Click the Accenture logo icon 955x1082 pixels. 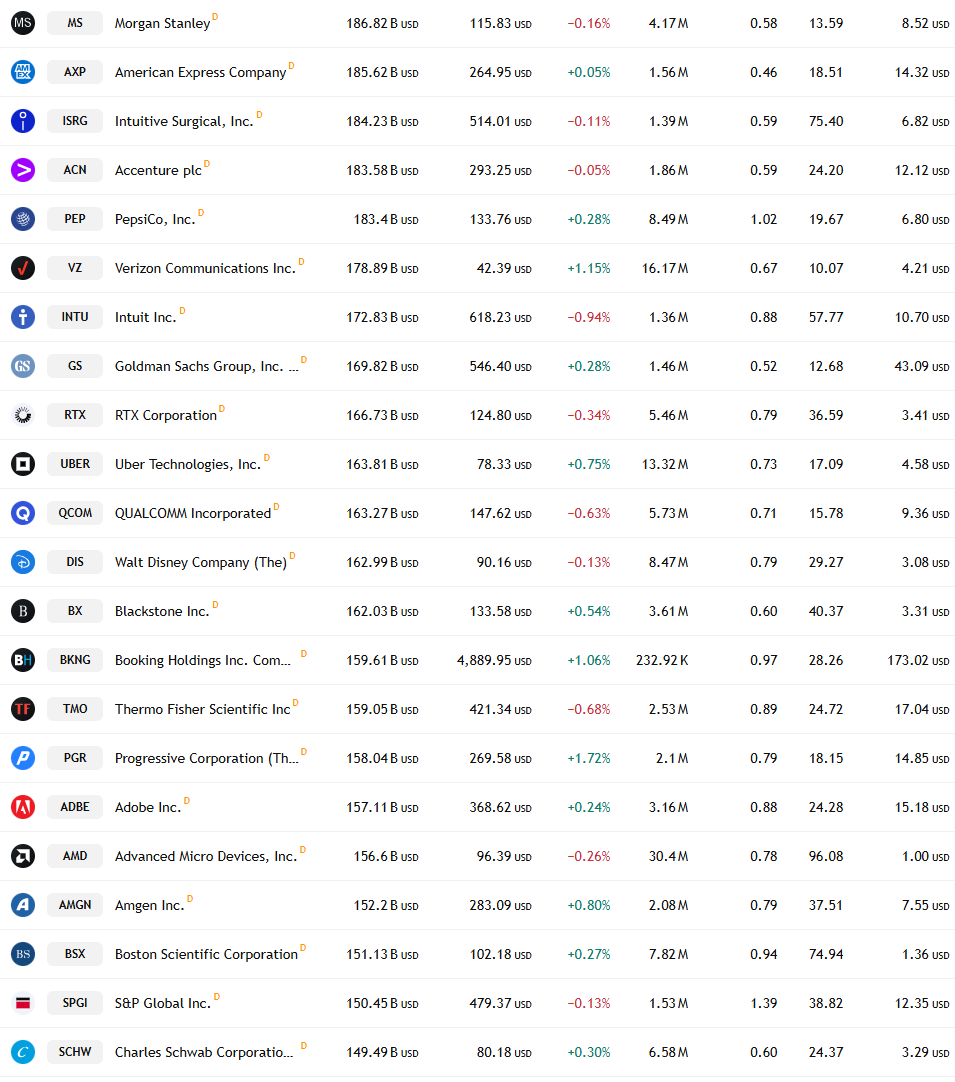(23, 170)
